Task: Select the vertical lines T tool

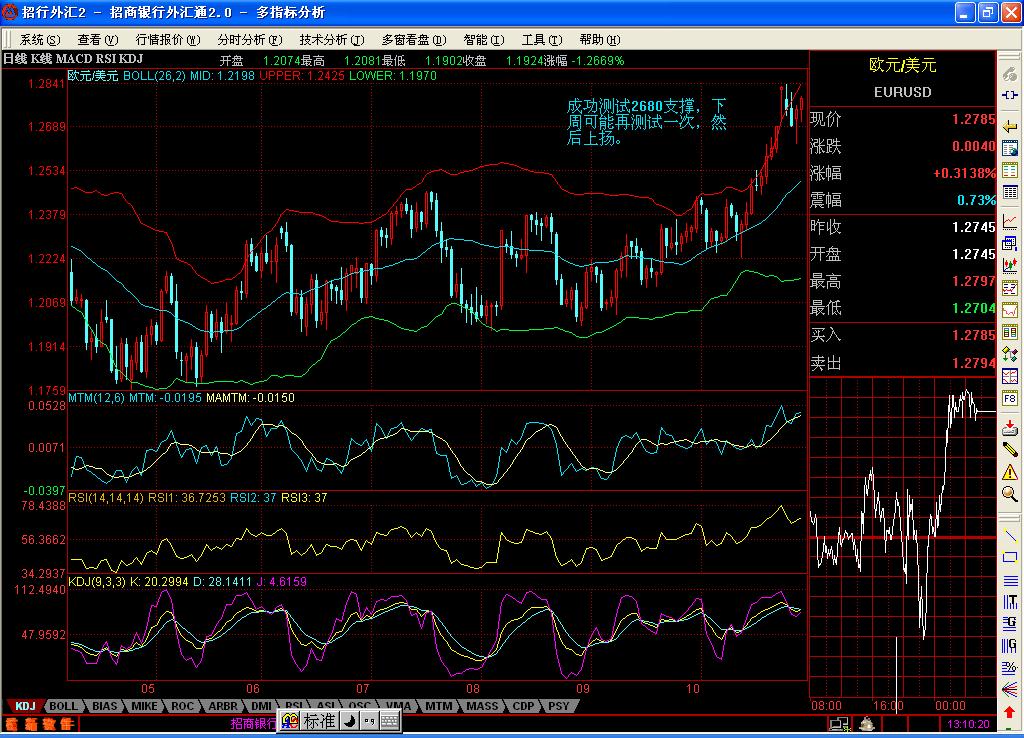Action: [x=1010, y=602]
